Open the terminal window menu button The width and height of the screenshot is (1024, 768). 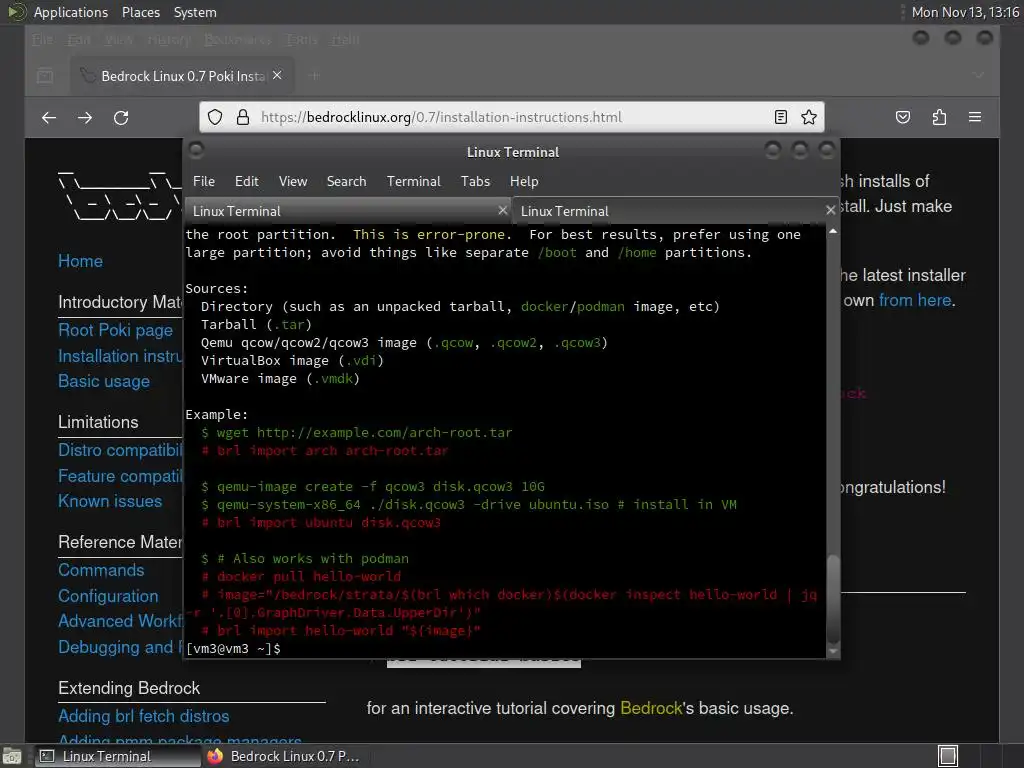tap(196, 151)
